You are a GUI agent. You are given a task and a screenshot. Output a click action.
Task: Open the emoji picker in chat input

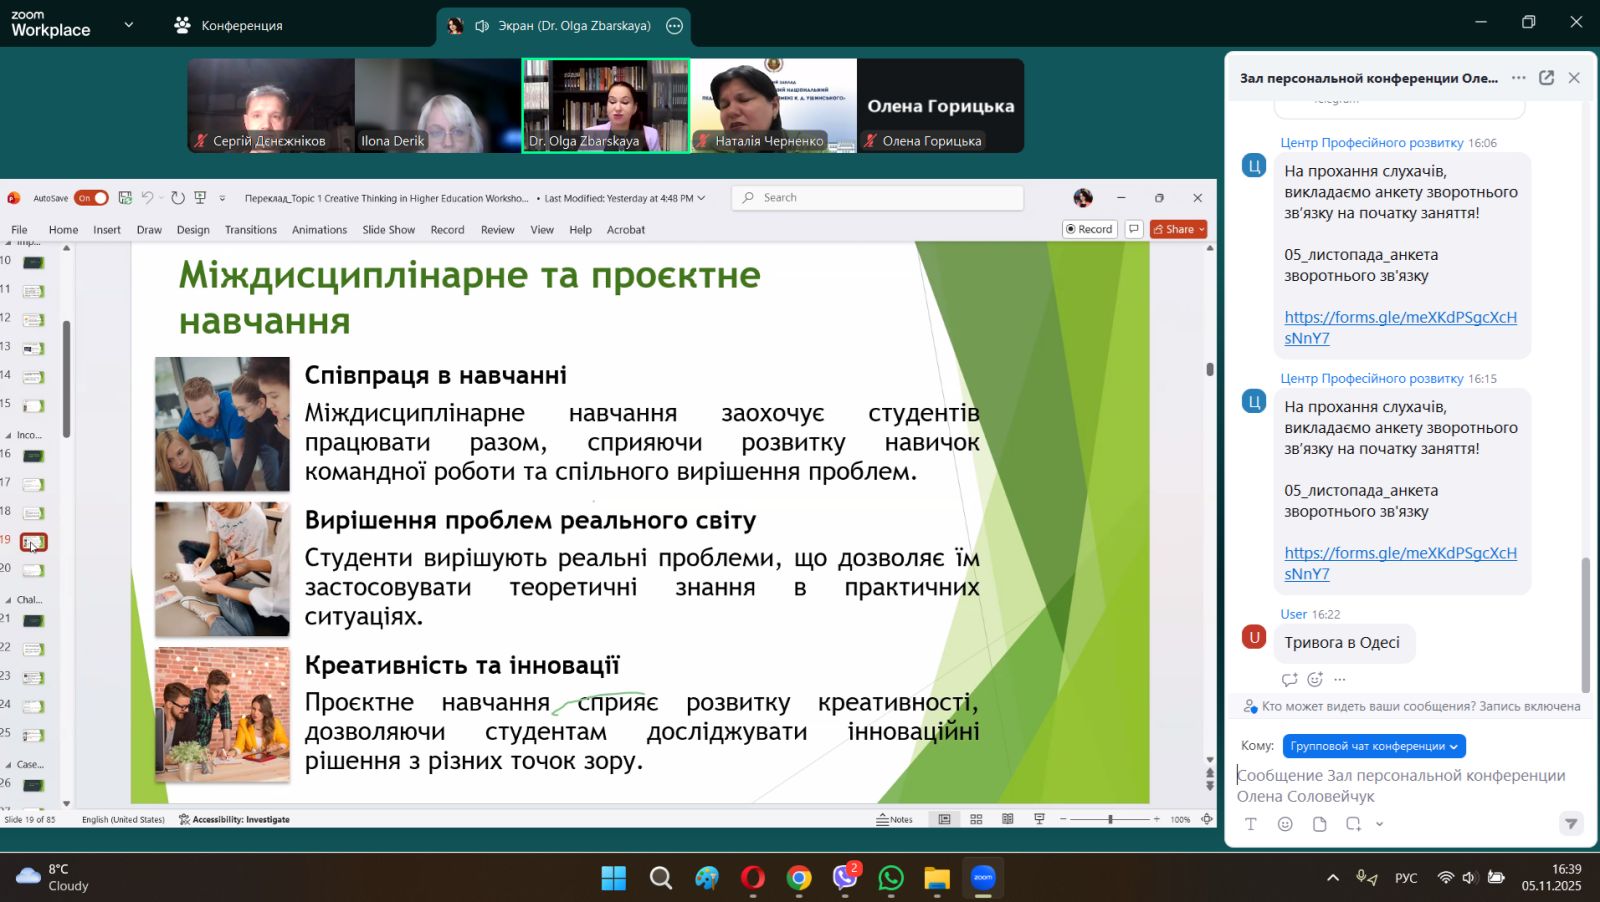pyautogui.click(x=1285, y=824)
